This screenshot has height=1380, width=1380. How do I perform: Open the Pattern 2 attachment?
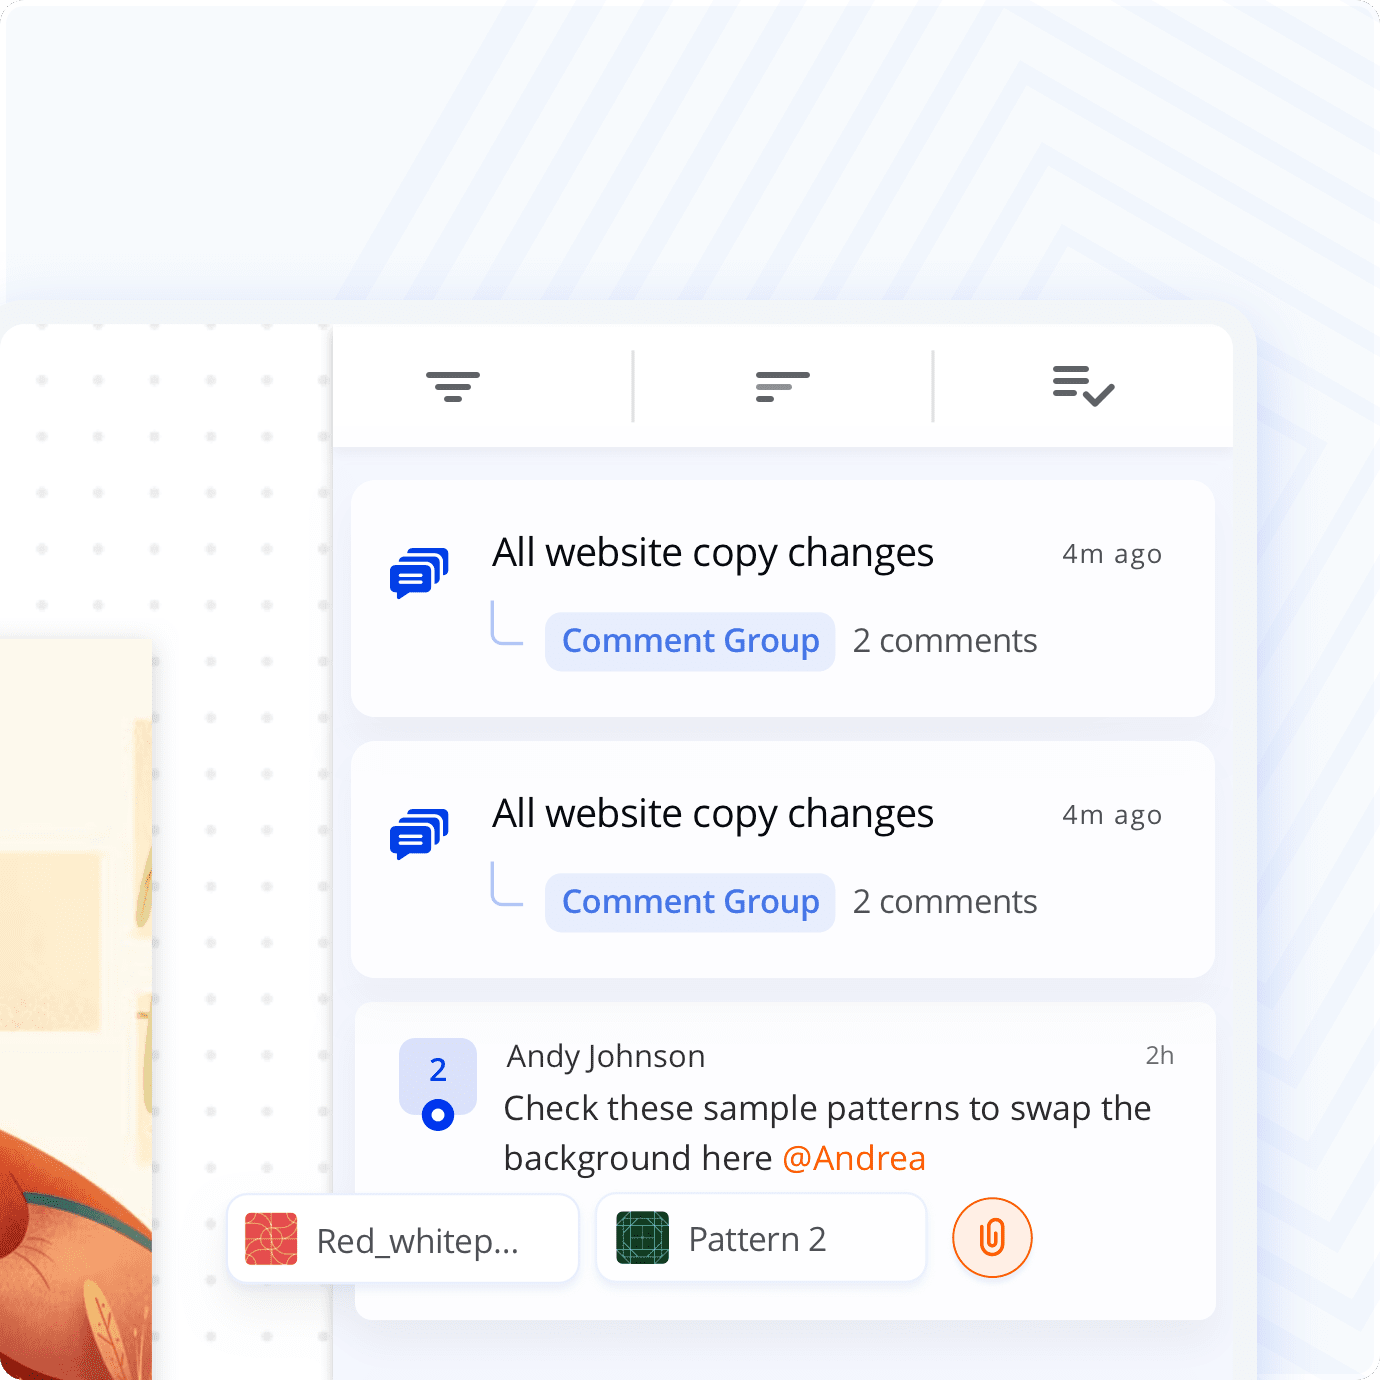pyautogui.click(x=761, y=1238)
